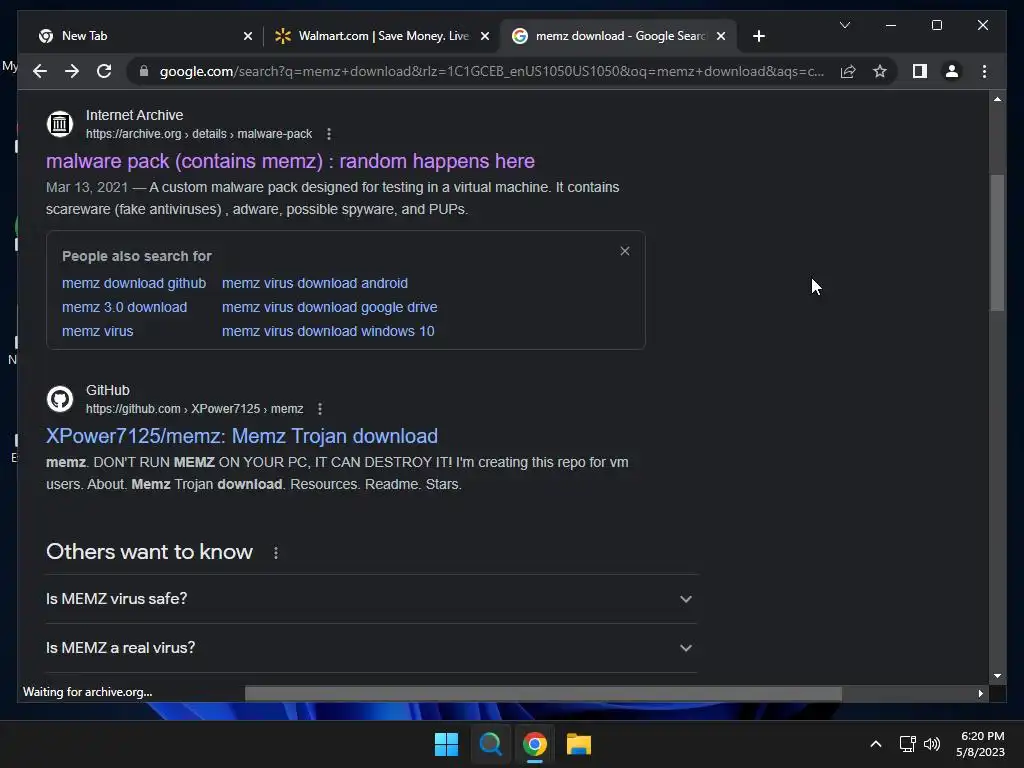
Task: Switch to the Walmart.com tab
Action: click(x=382, y=36)
